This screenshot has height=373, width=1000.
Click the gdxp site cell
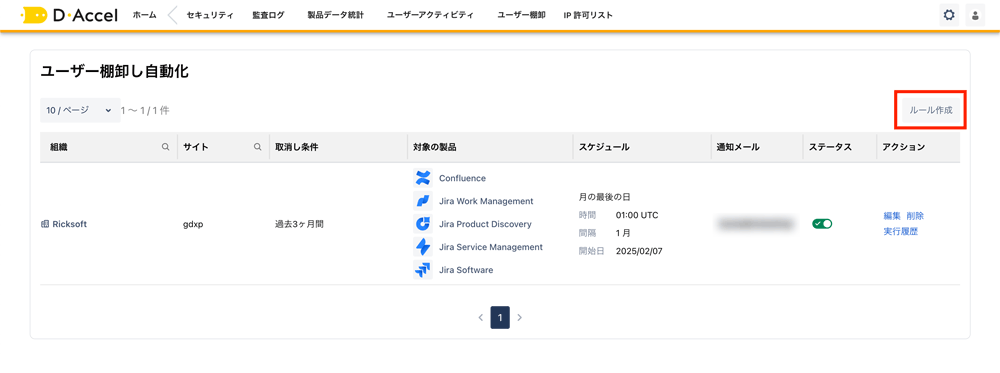coord(193,224)
